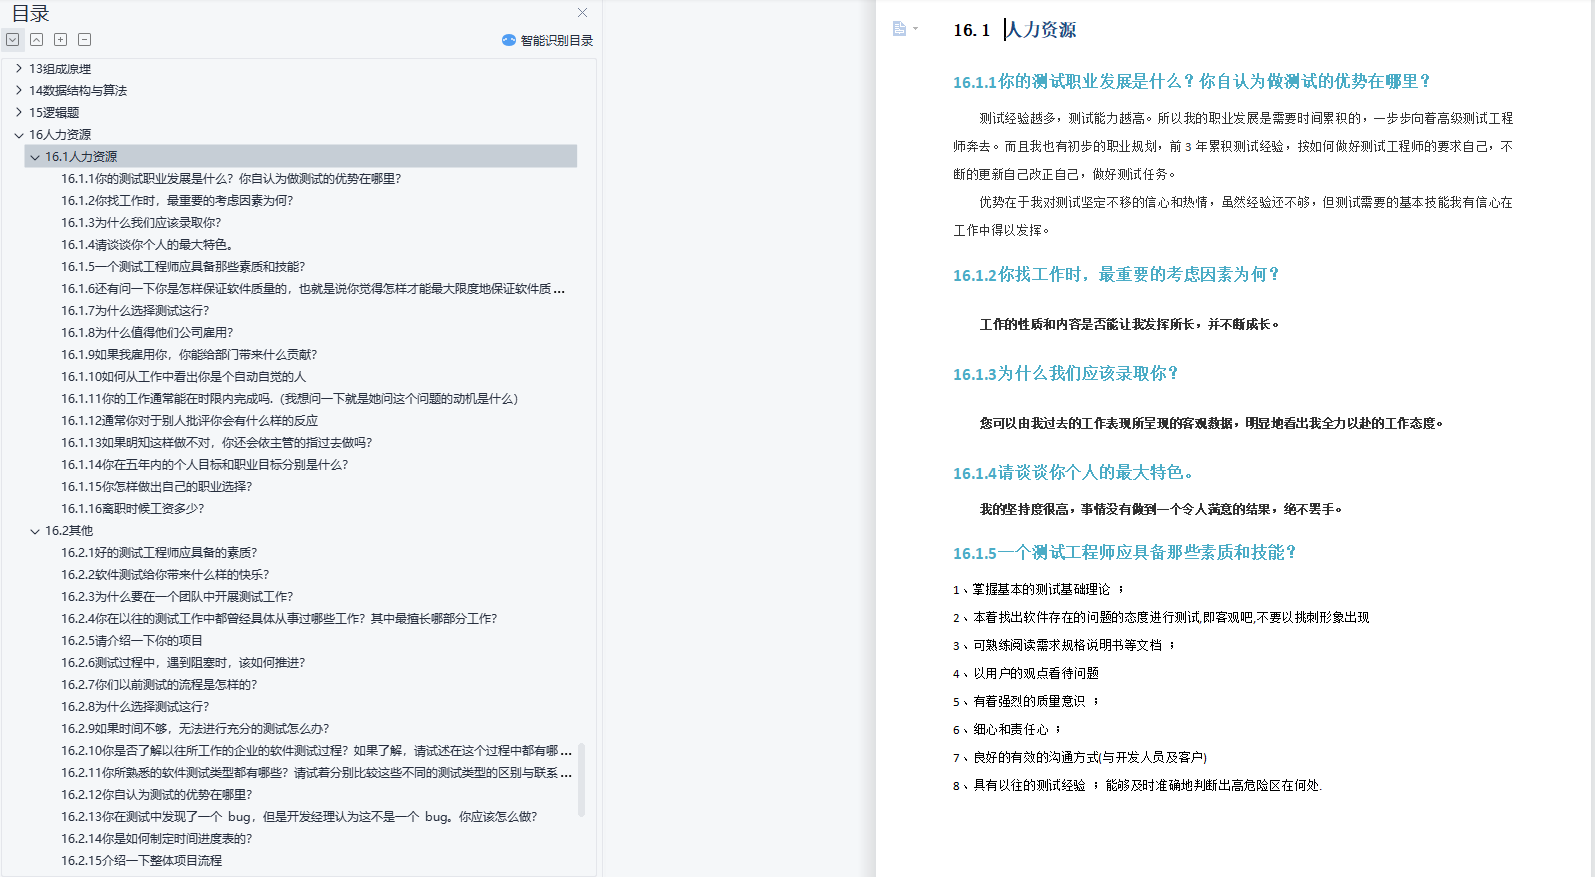Image resolution: width=1595 pixels, height=877 pixels.
Task: Jump to 16.1.11你的工作通常能在时限内完成吗 entry
Action: [290, 399]
